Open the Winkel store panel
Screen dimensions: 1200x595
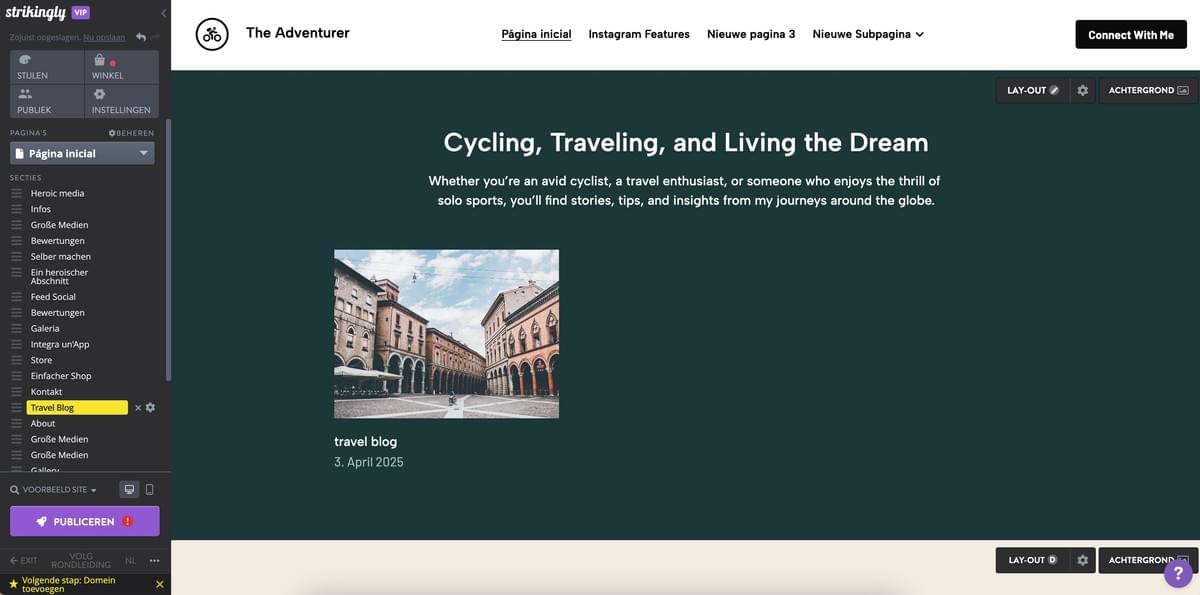click(121, 67)
